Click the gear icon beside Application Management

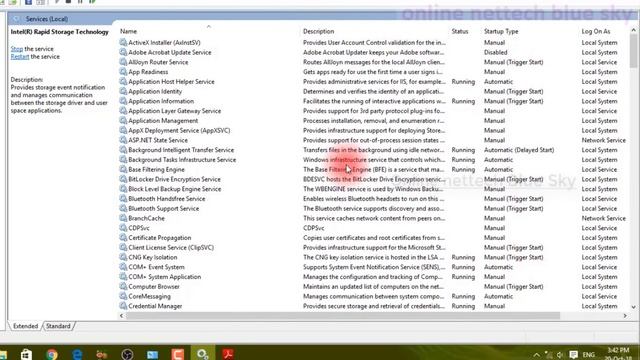coord(123,121)
